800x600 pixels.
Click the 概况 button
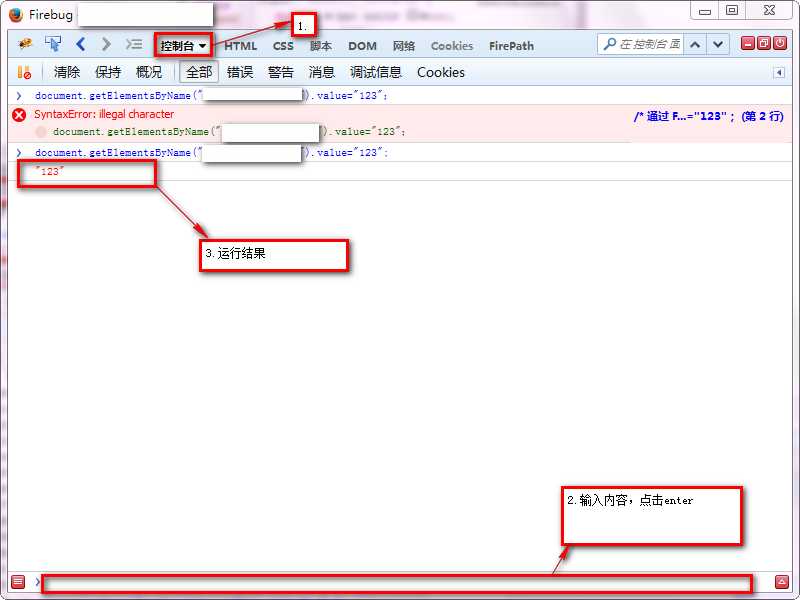pos(149,72)
